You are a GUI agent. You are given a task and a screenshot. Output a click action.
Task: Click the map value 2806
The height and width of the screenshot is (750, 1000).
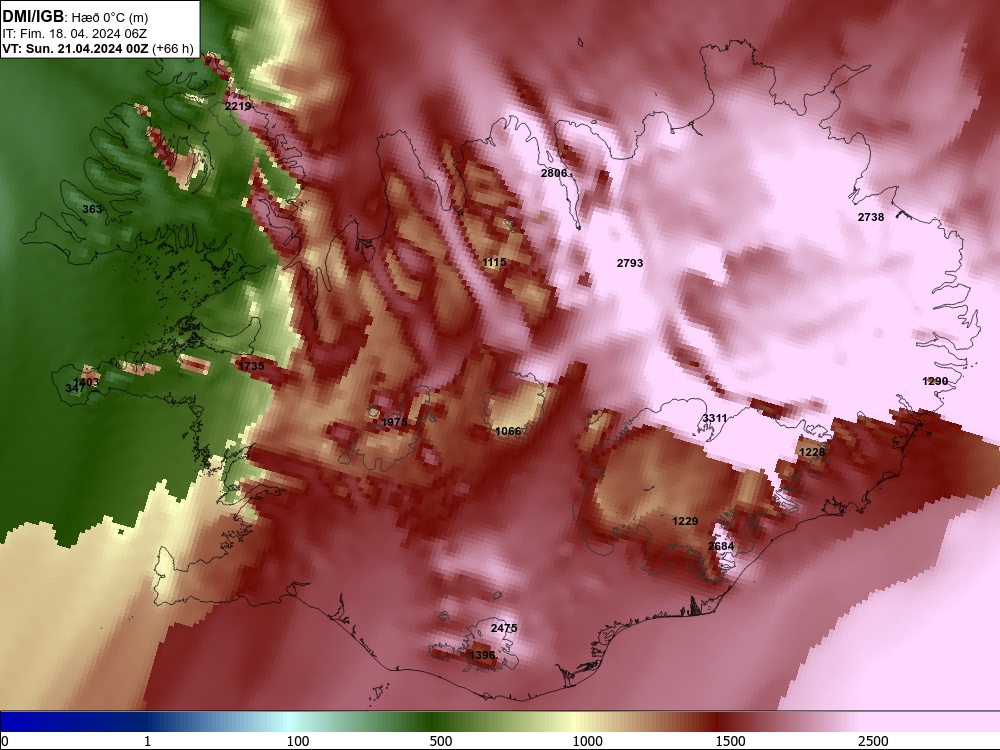point(554,173)
